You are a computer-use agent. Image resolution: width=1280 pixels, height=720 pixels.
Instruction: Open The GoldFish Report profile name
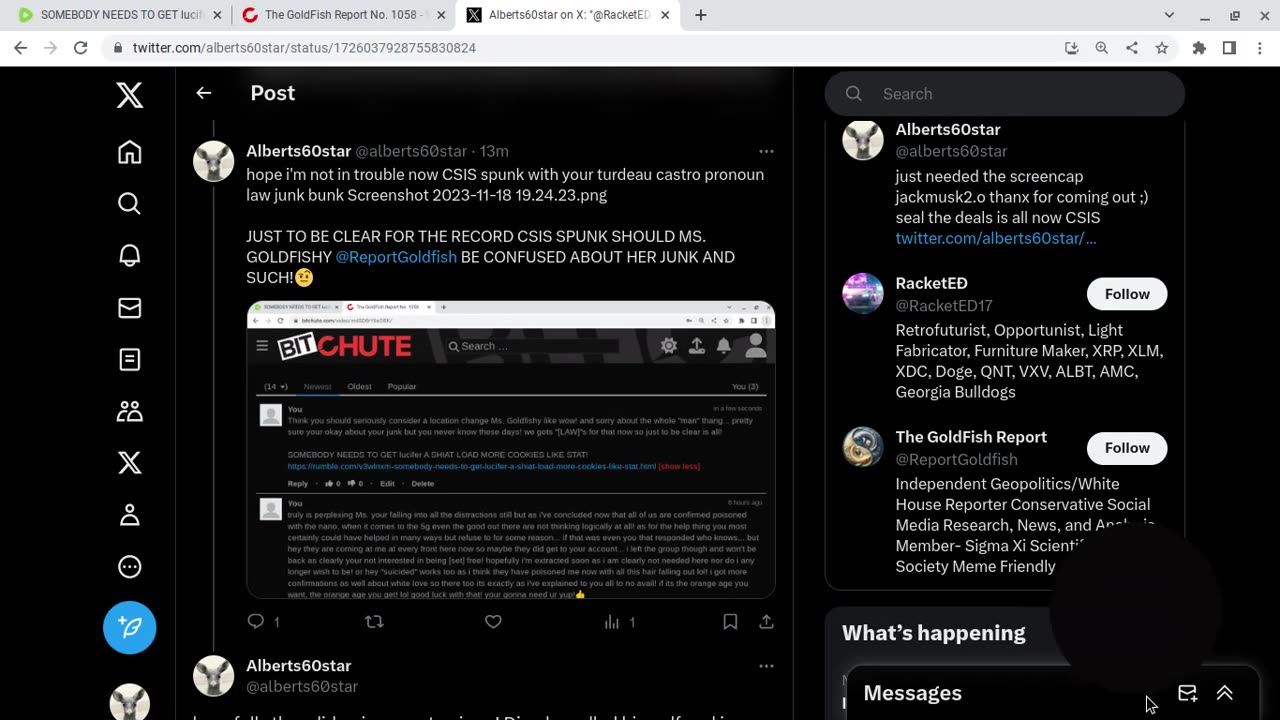tap(971, 437)
